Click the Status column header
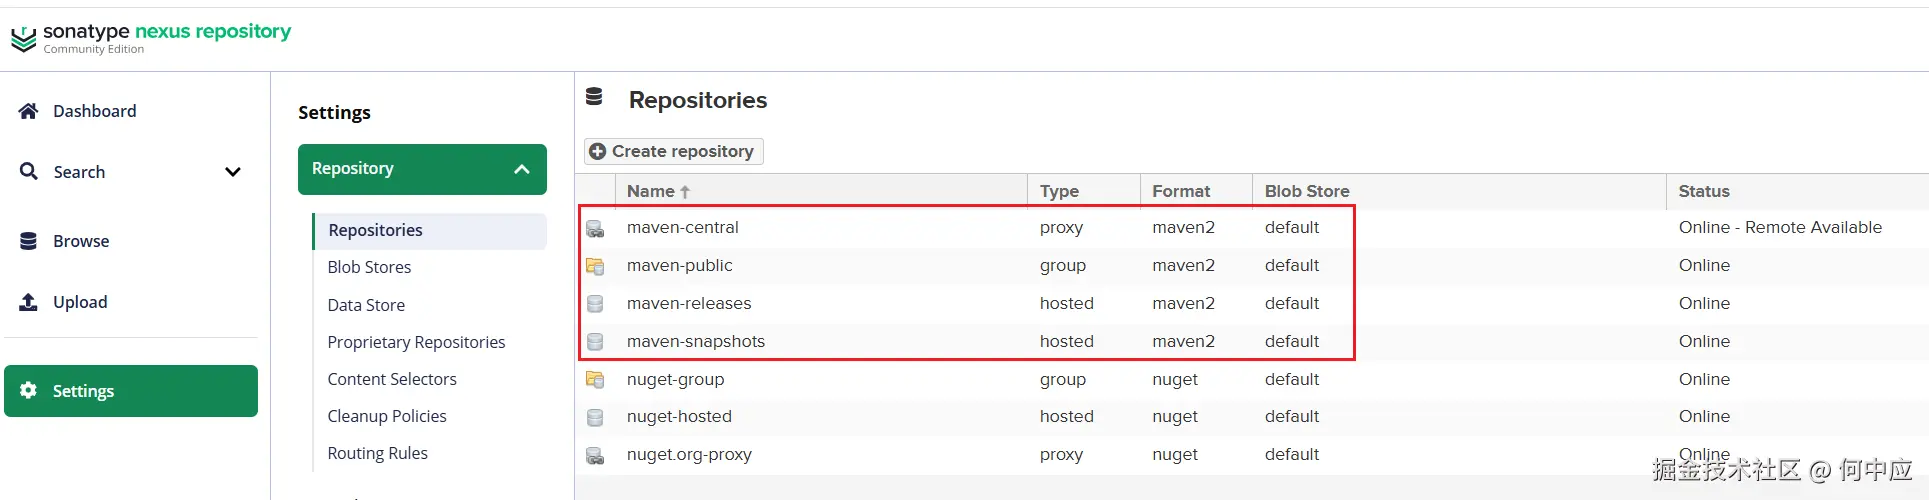The height and width of the screenshot is (500, 1929). click(1703, 191)
